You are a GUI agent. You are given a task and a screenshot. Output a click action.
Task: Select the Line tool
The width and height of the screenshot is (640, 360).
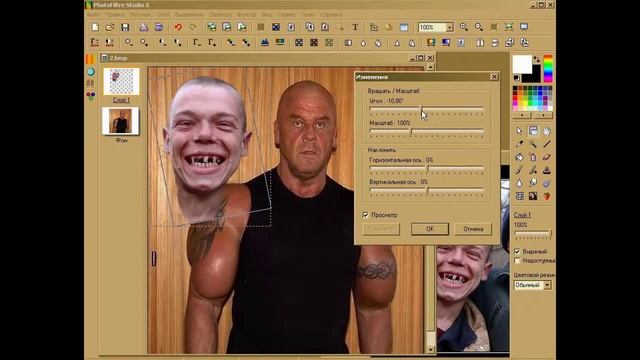(547, 144)
